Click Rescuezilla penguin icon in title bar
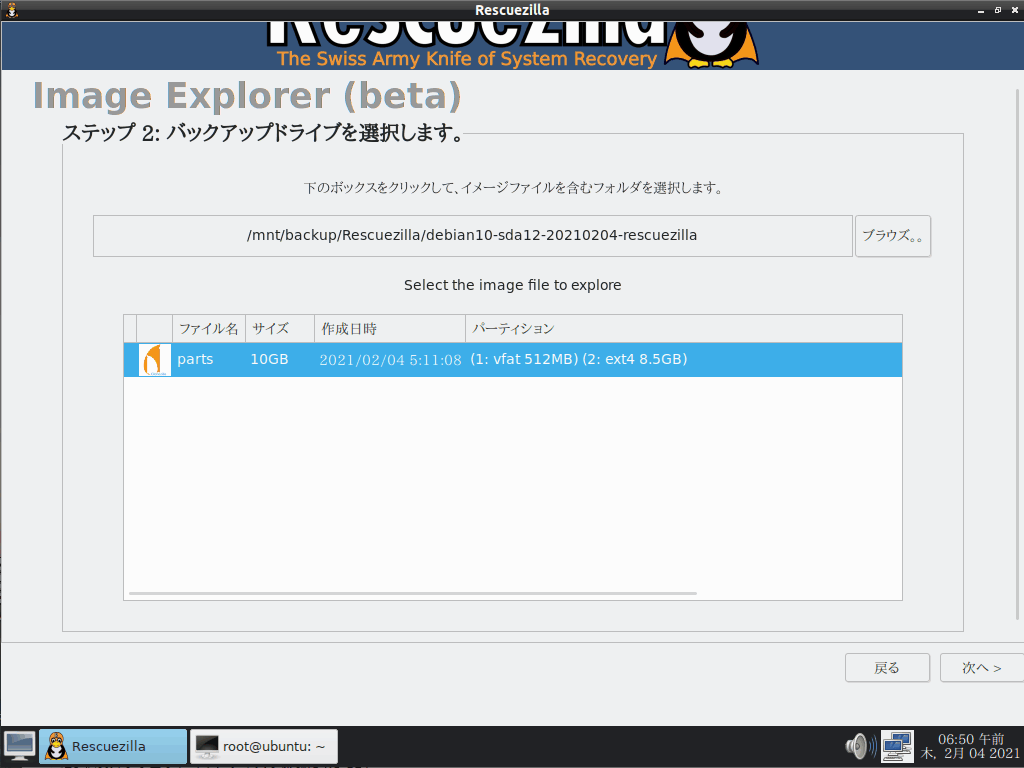 point(11,10)
